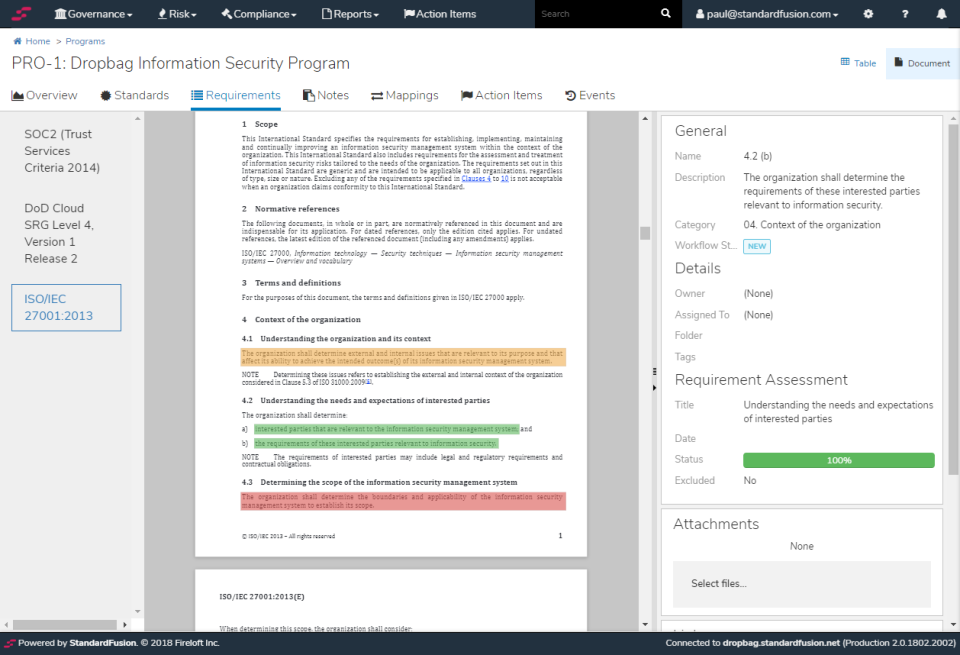Click document pane scroll down arrow
The height and width of the screenshot is (655, 960).
645,624
